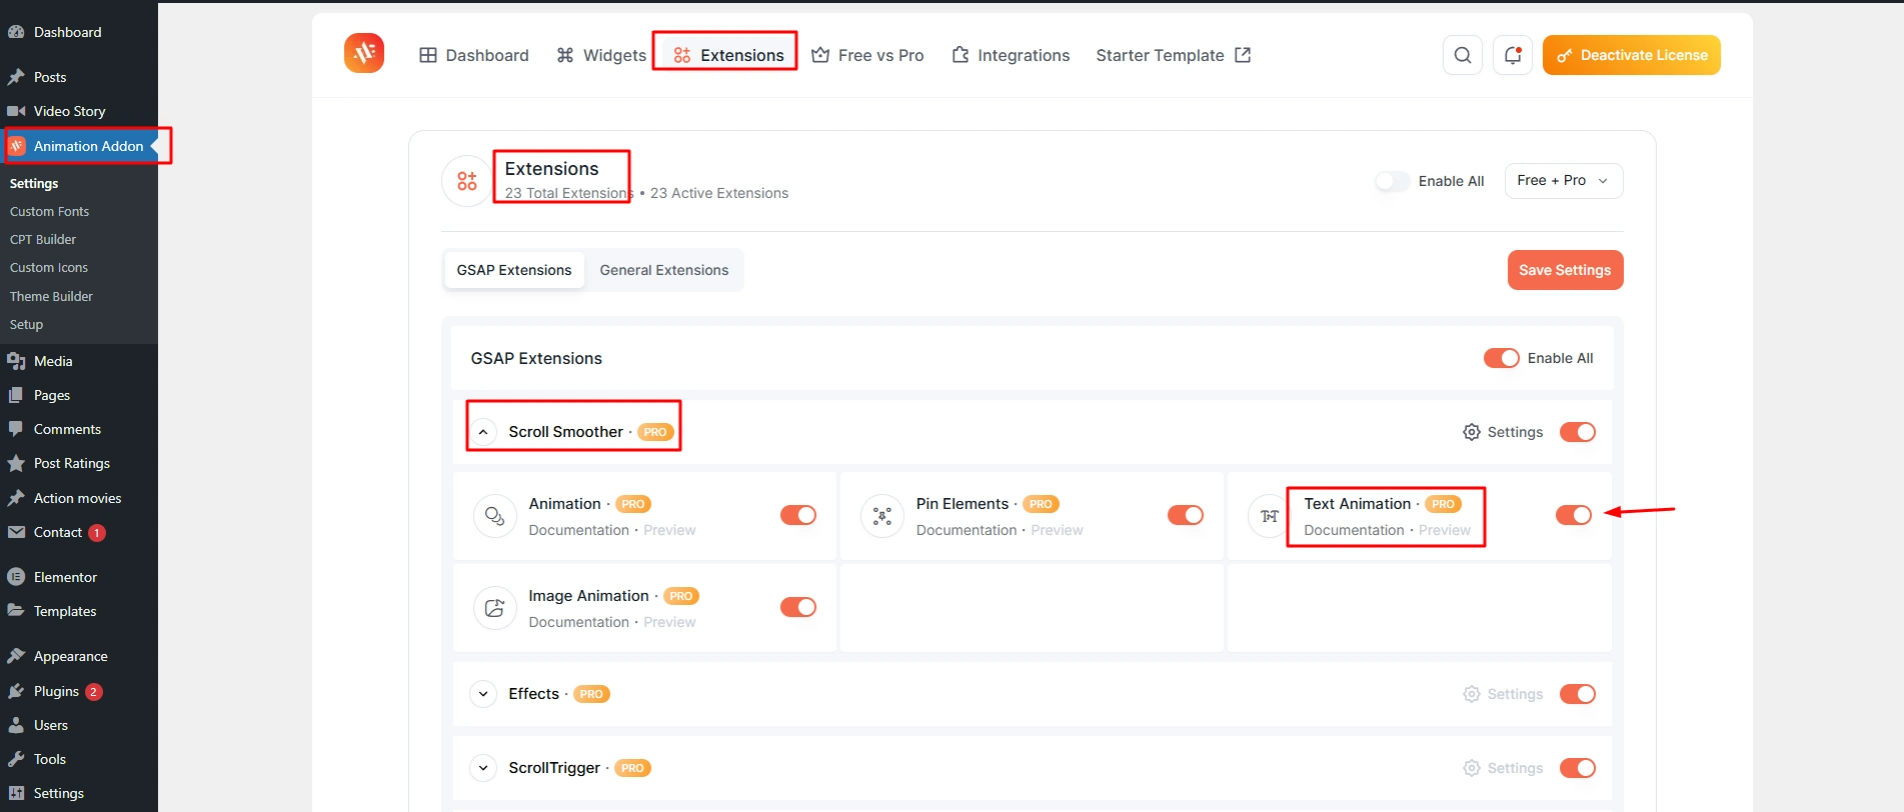Collapse the Scroll Smoother section
The image size is (1904, 812).
tap(483, 432)
